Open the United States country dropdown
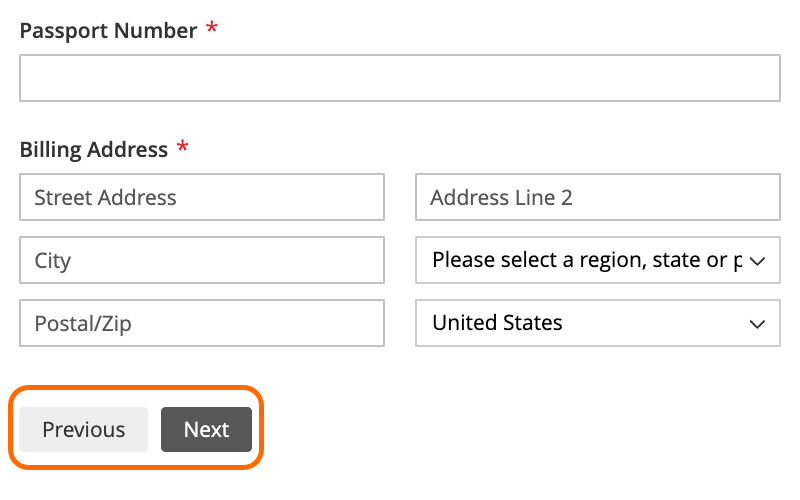The width and height of the screenshot is (800, 500). pyautogui.click(x=597, y=323)
